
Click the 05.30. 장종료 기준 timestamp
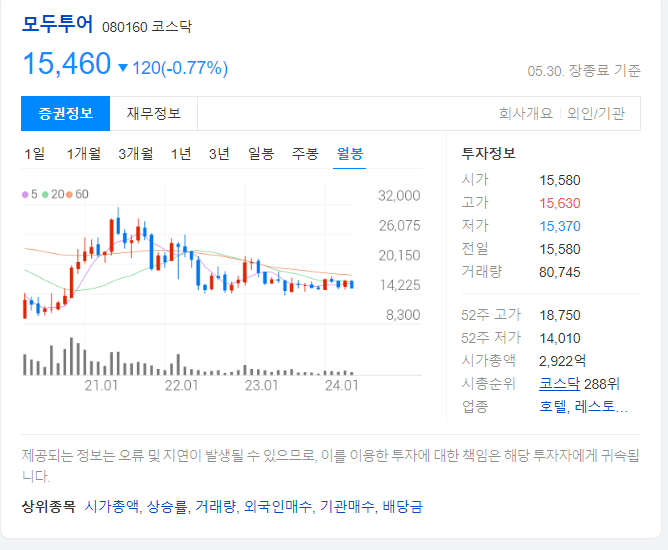pos(584,71)
